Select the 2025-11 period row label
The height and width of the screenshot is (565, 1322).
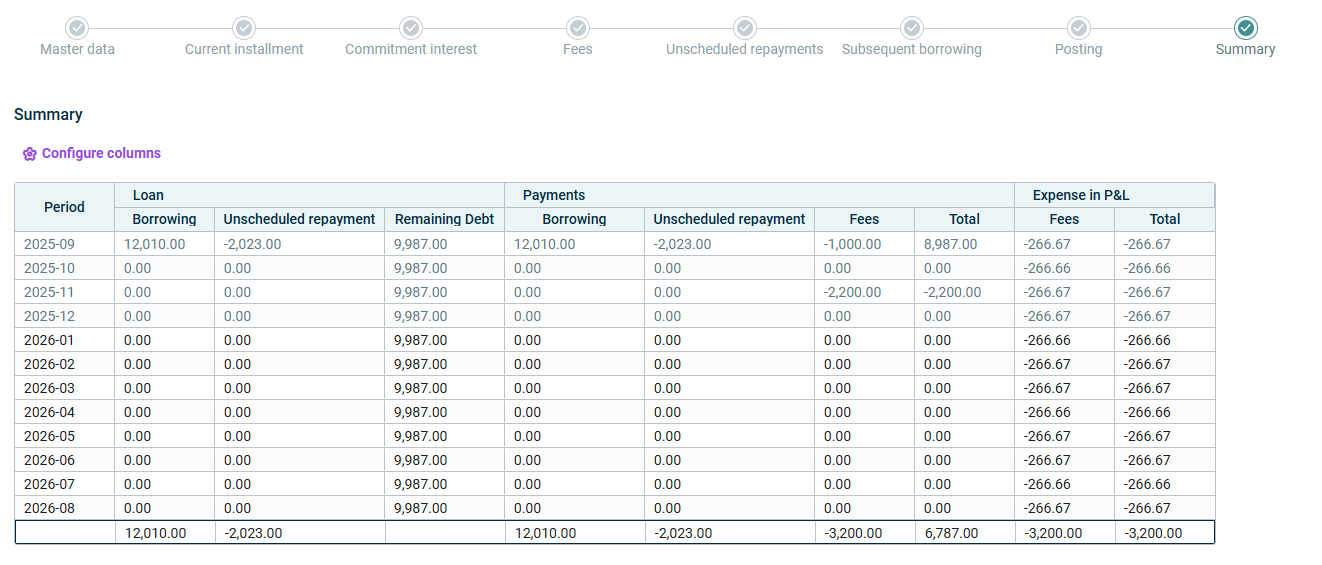[x=47, y=292]
